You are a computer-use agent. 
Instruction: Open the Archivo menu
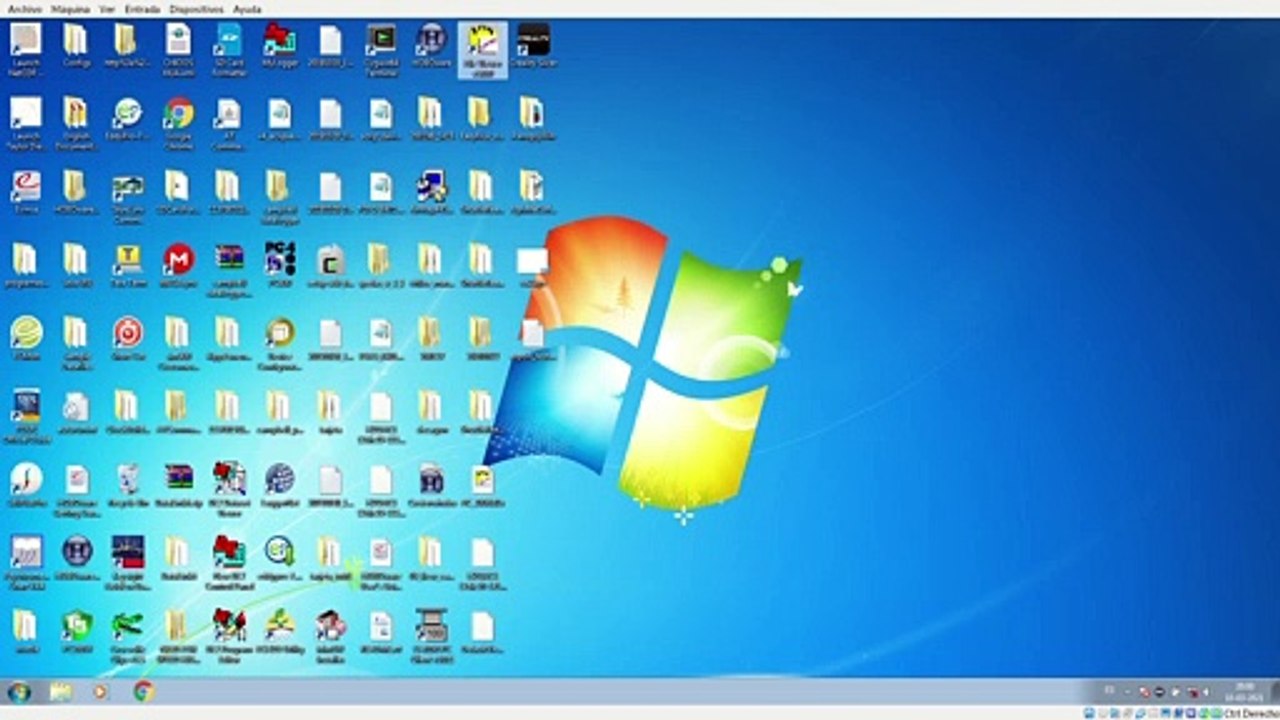[25, 9]
